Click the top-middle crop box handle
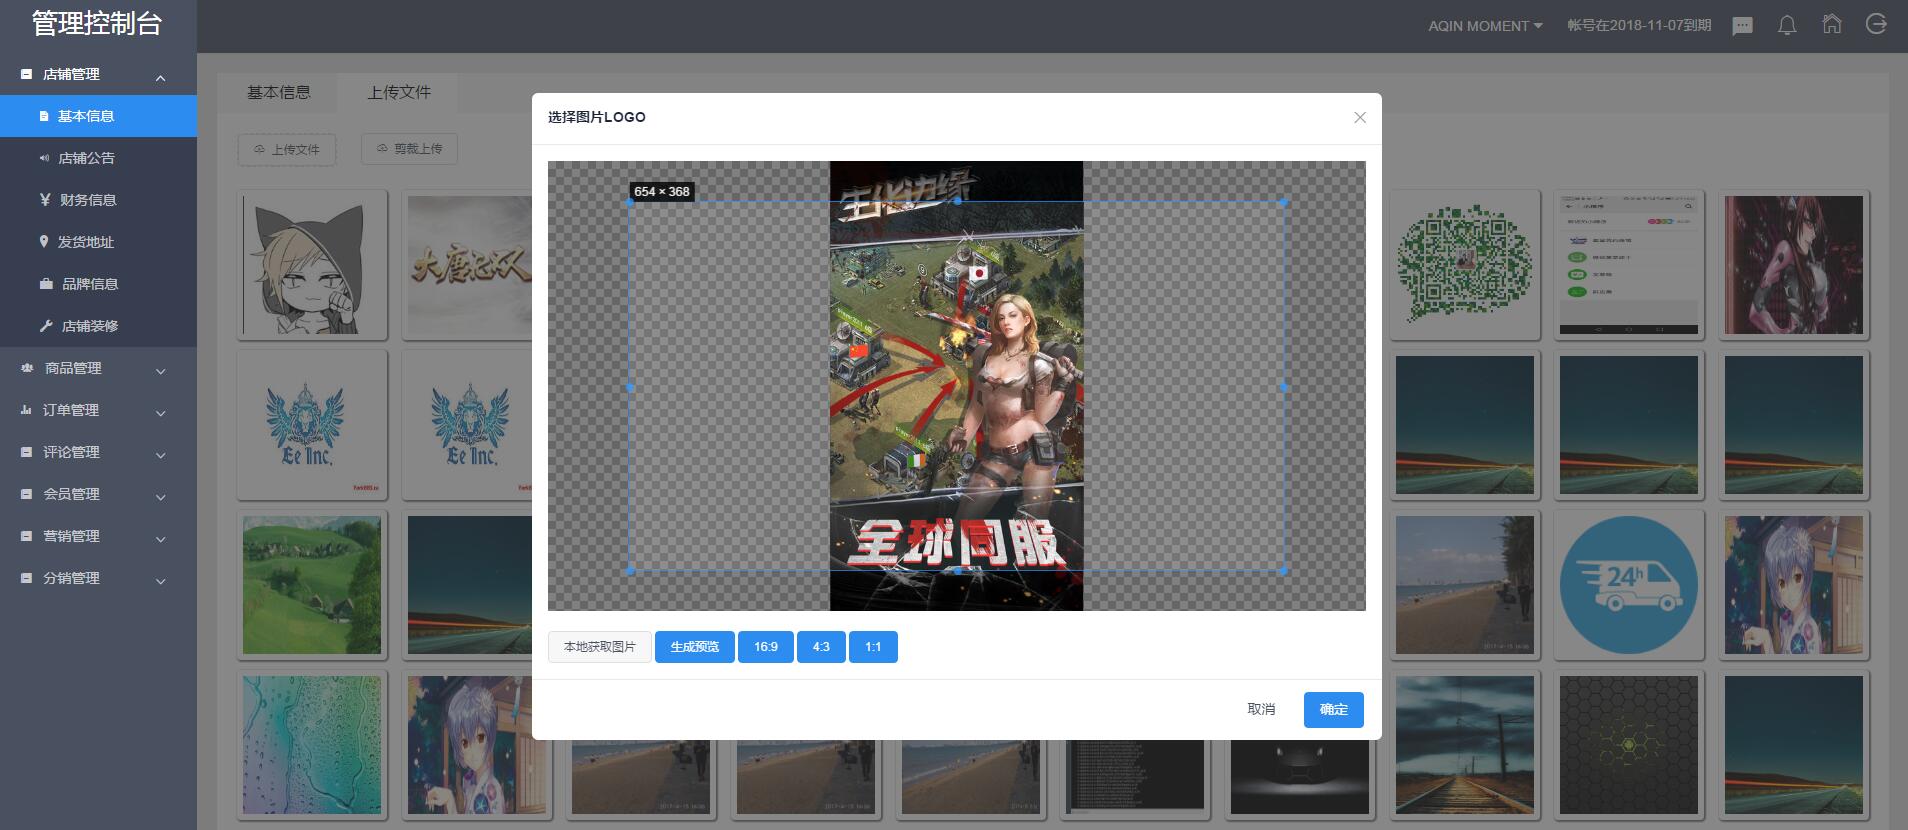This screenshot has height=830, width=1908. (957, 201)
